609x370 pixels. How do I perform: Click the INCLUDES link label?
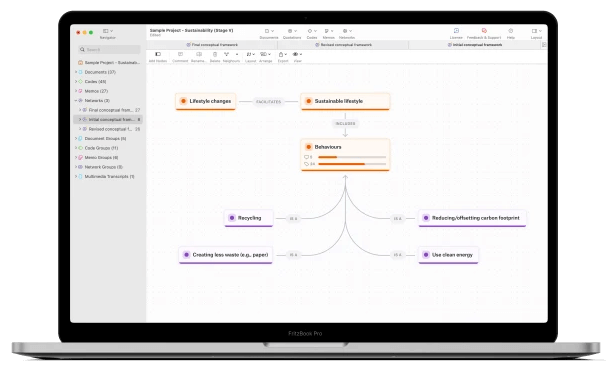pos(345,123)
